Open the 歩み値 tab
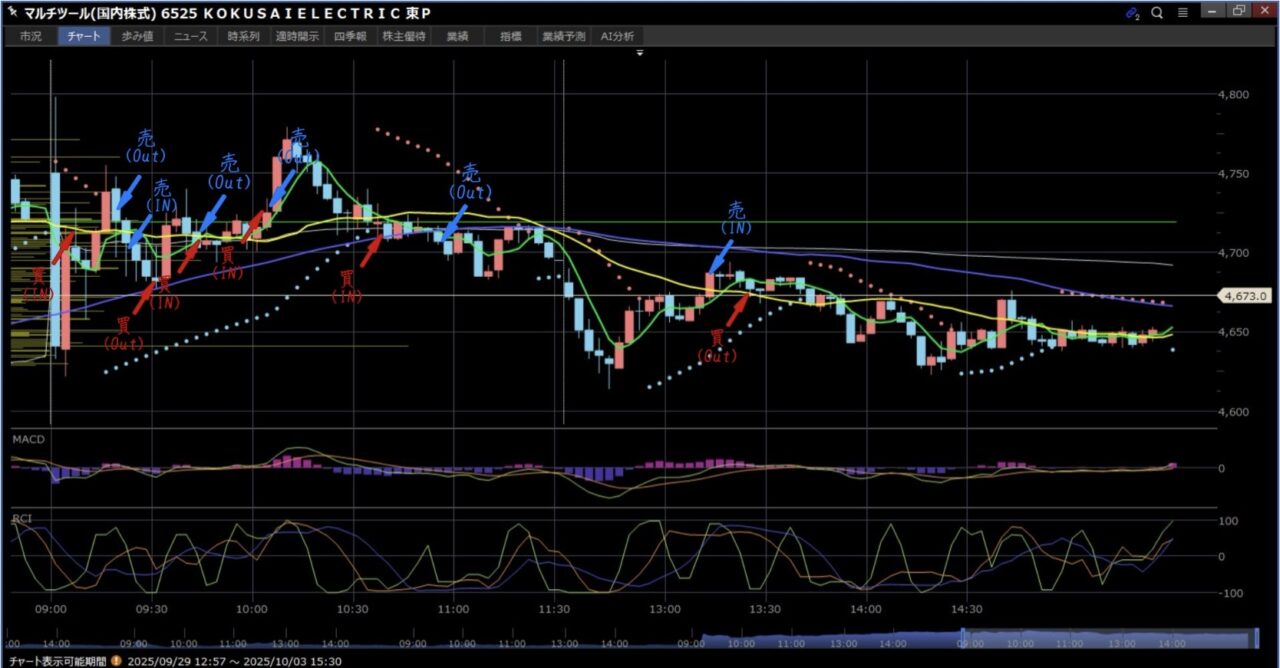 click(138, 36)
